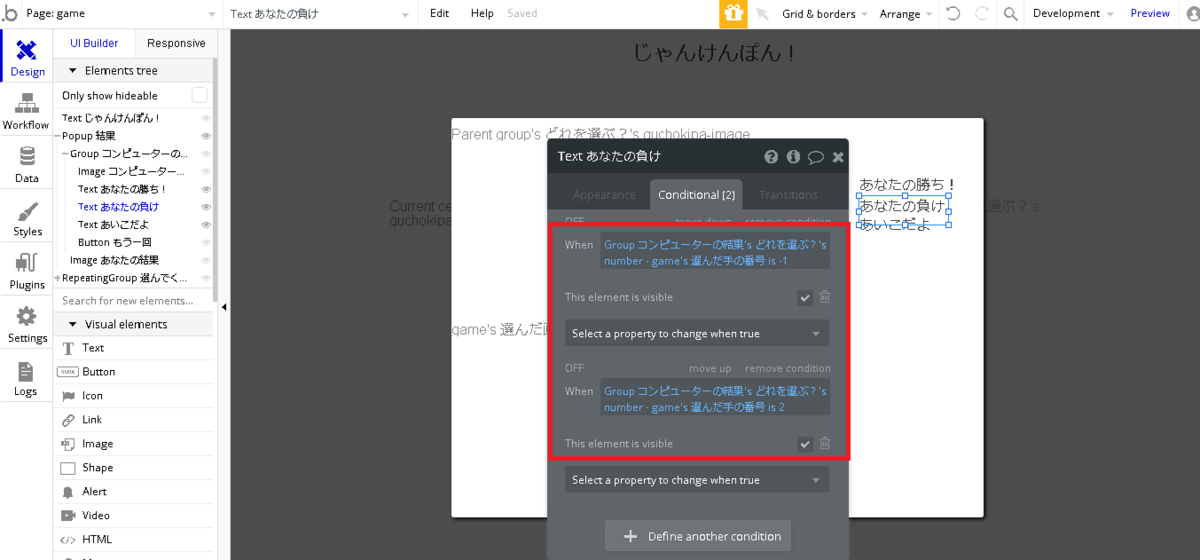
Task: Collapse Popup 結果 in elements tree
Action: click(x=58, y=136)
